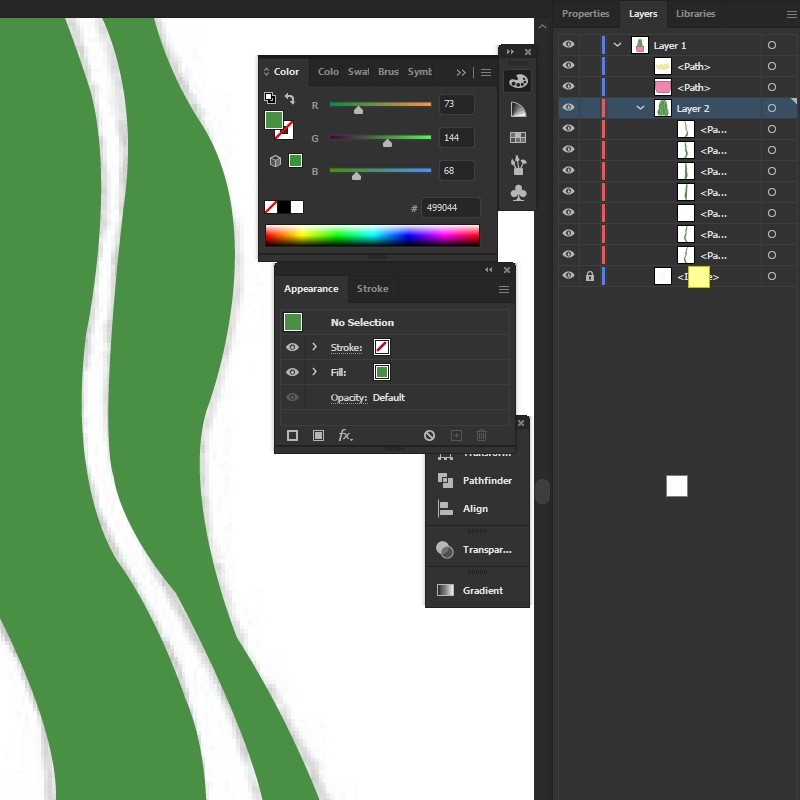Cycle Color panel view with arrows beside title
This screenshot has height=800, width=800.
tap(266, 72)
